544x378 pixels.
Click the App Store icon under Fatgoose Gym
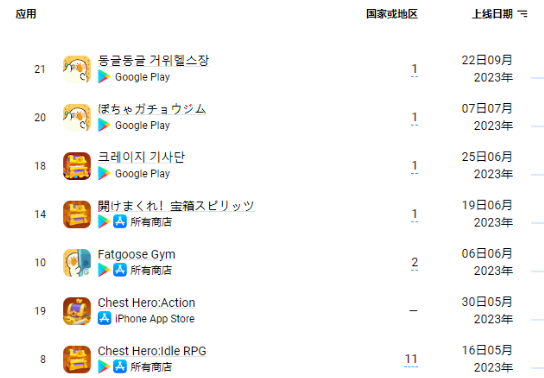tap(120, 270)
